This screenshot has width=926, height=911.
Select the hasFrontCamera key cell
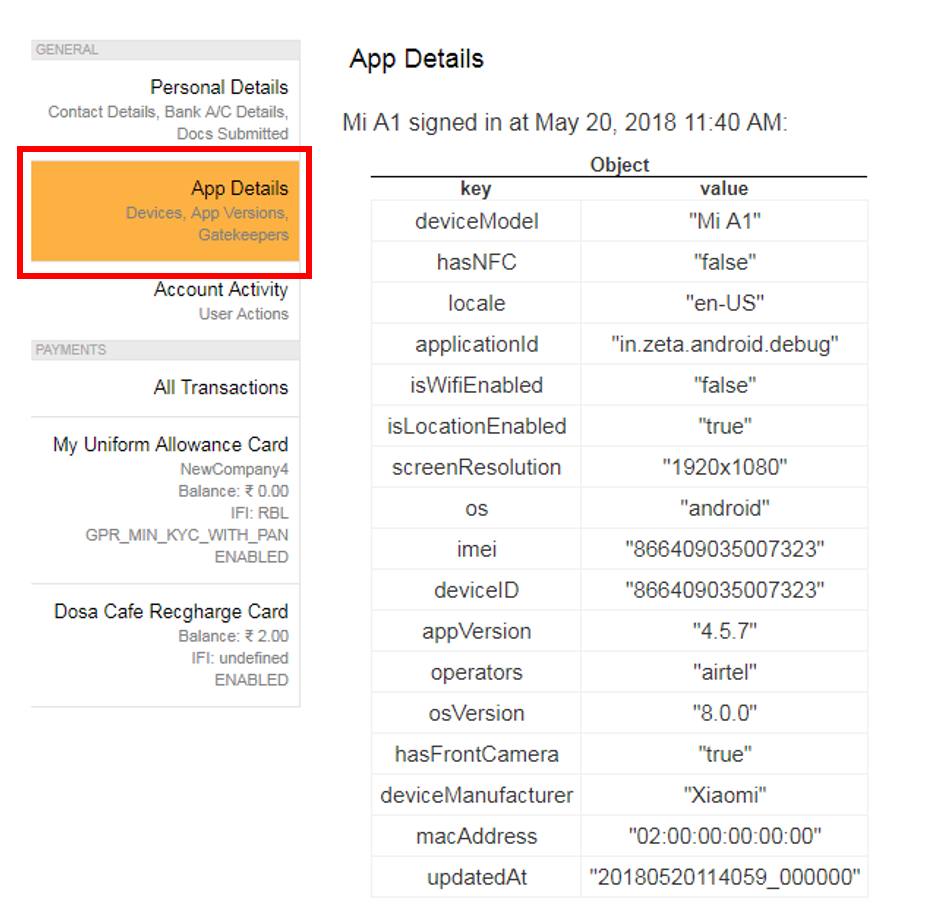[x=476, y=755]
